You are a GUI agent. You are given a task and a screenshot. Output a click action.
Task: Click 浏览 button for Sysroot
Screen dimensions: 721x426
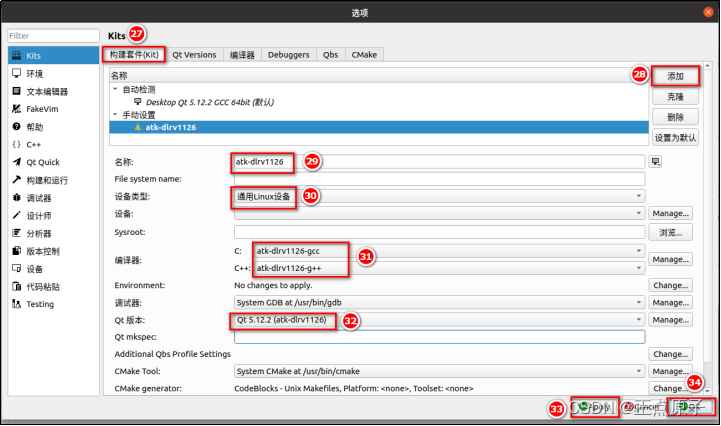pyautogui.click(x=670, y=232)
